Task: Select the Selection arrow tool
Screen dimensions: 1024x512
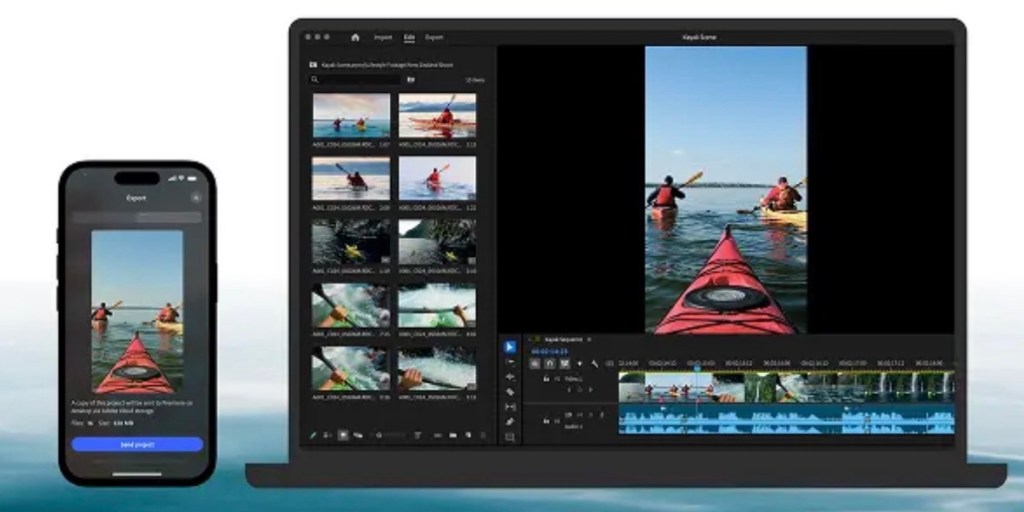Action: click(510, 347)
